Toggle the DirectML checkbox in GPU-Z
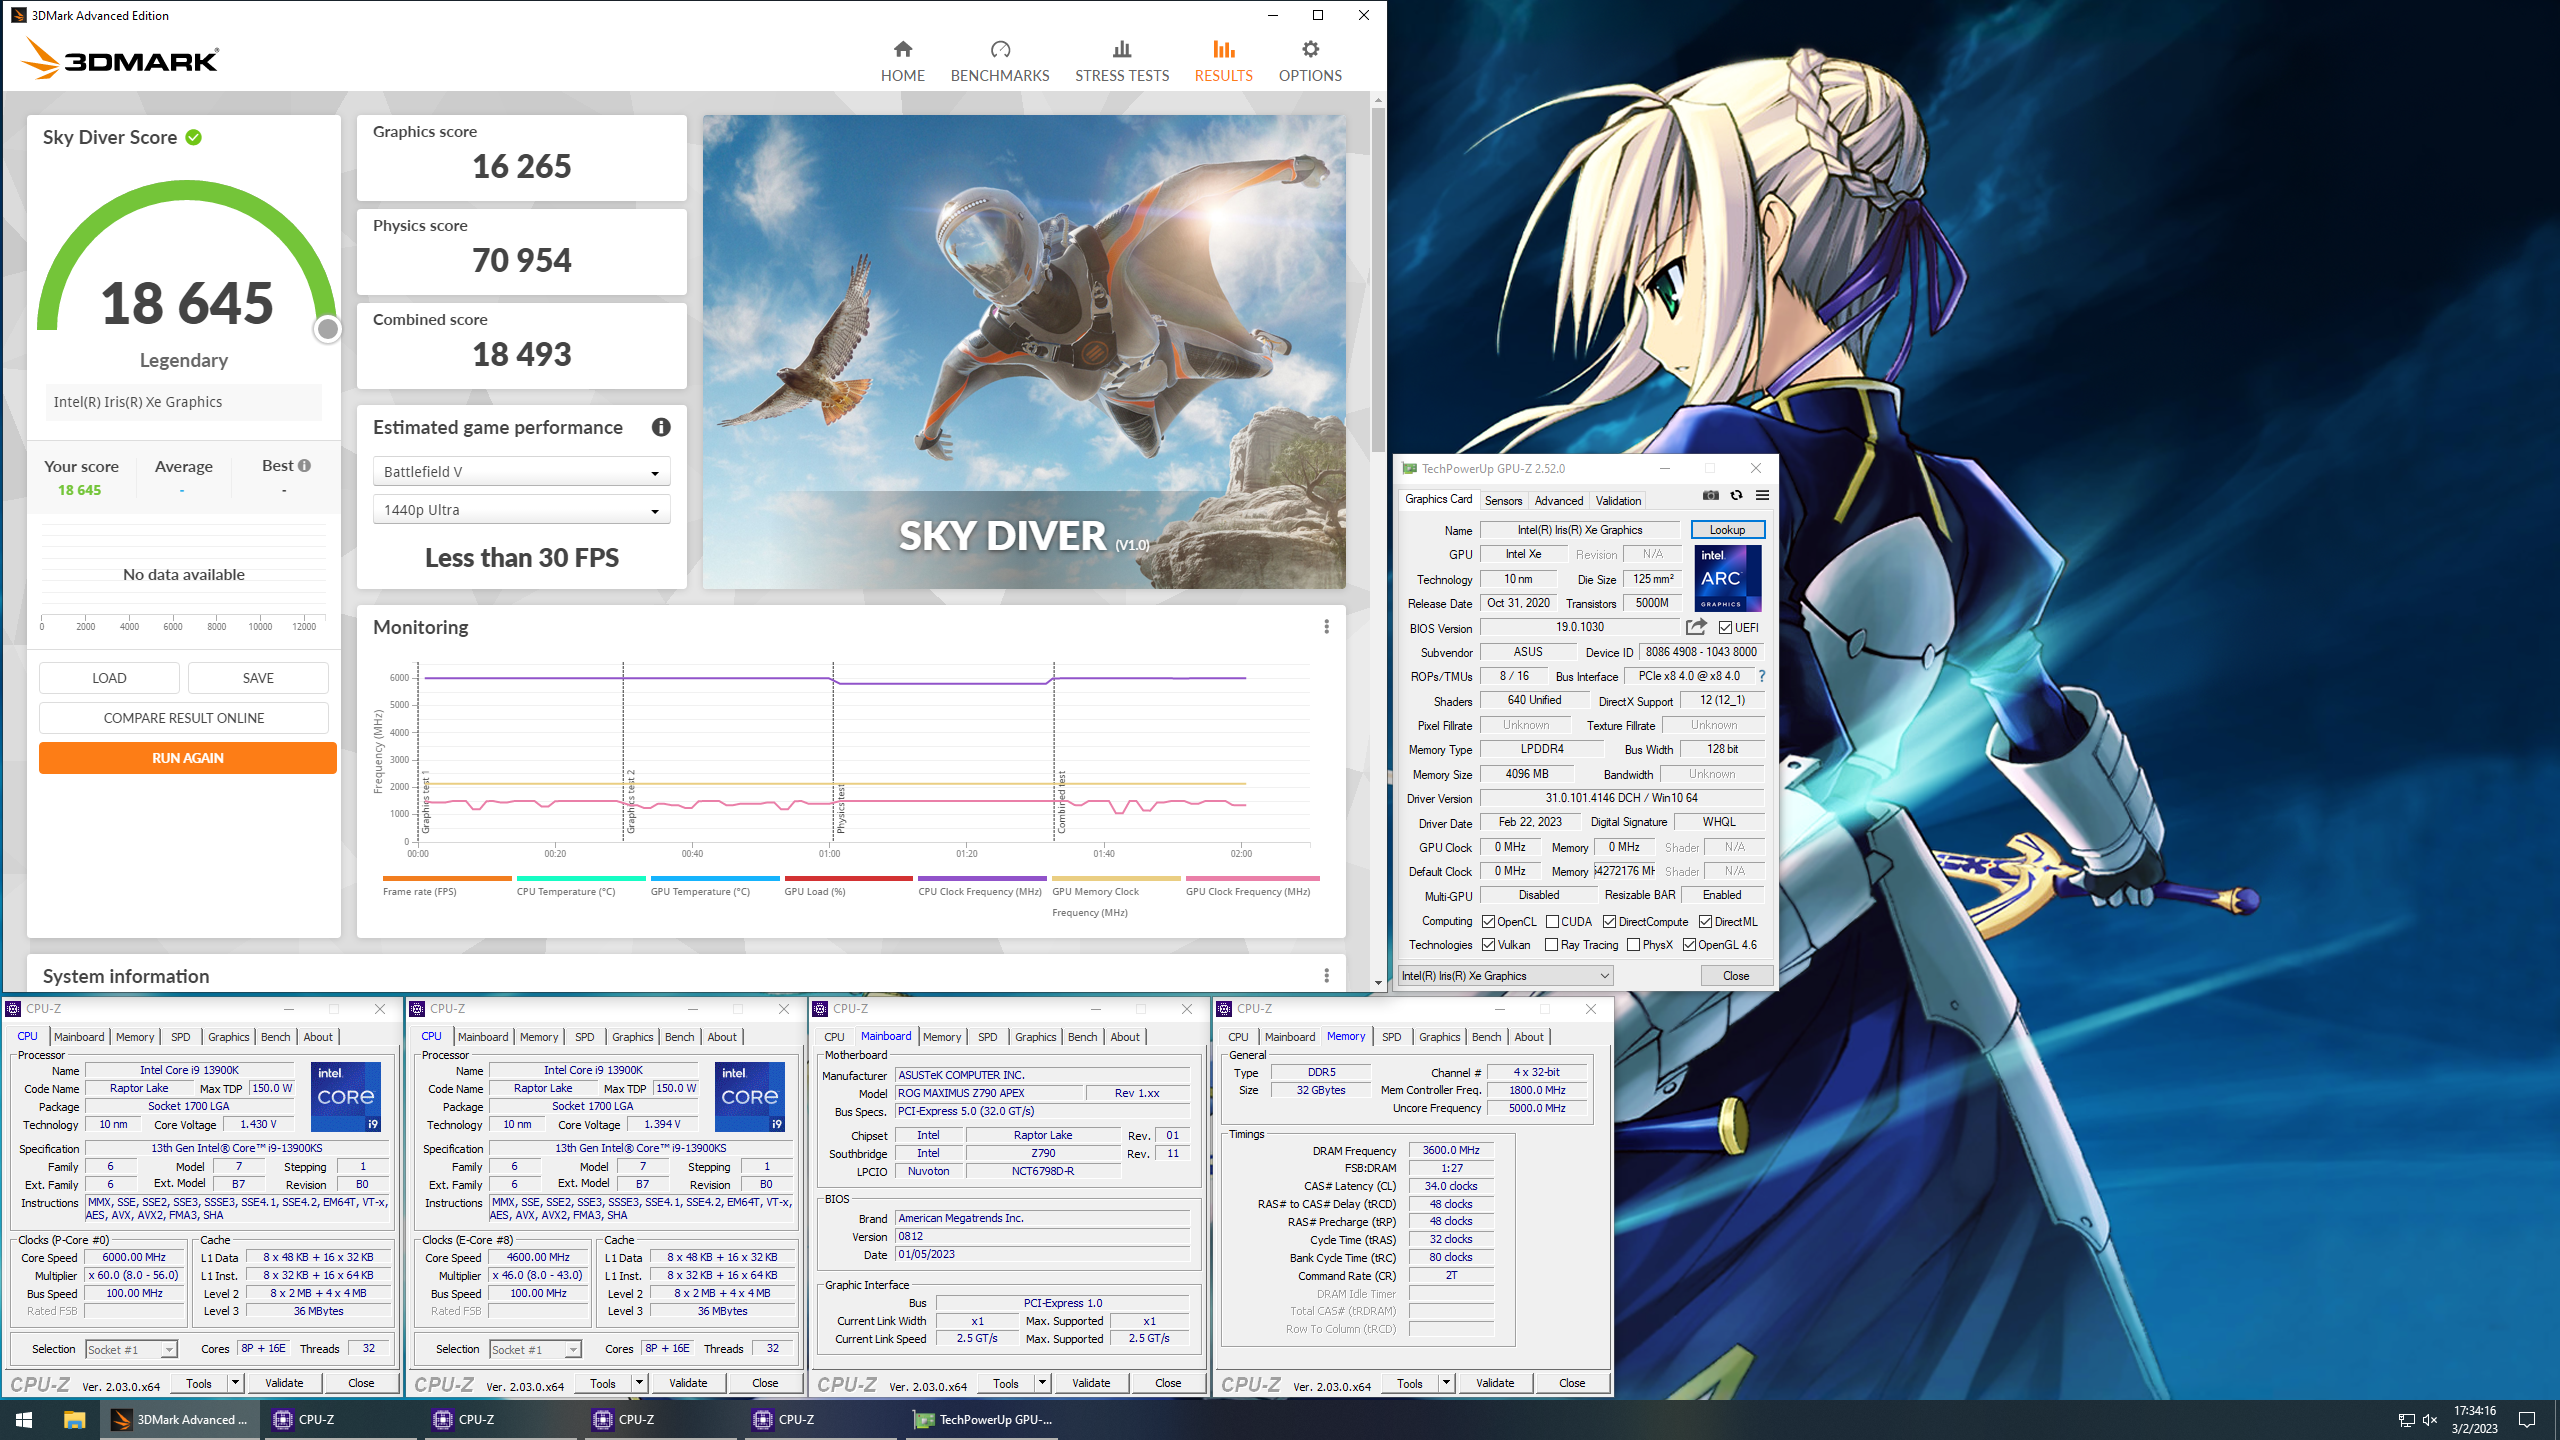This screenshot has height=1440, width=2560. tap(1705, 921)
